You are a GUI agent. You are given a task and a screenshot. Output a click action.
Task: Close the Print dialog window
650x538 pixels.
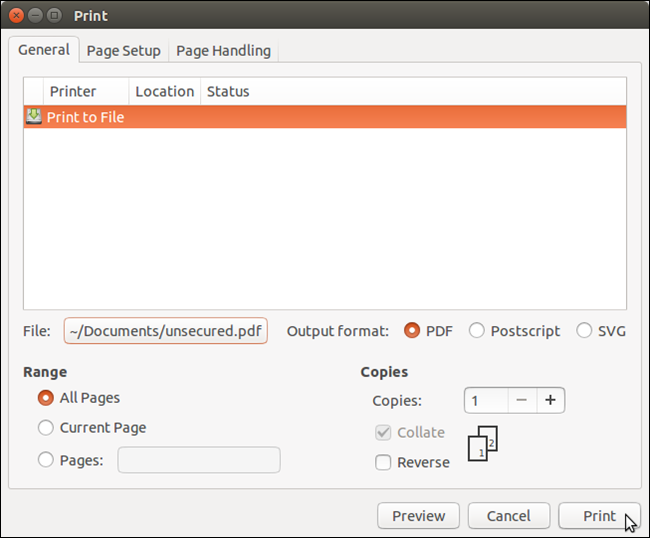(17, 16)
